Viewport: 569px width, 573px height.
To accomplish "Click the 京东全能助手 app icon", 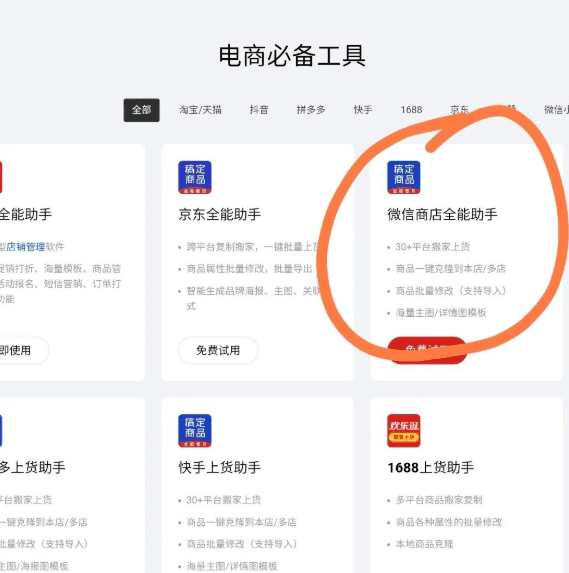I will pos(195,177).
